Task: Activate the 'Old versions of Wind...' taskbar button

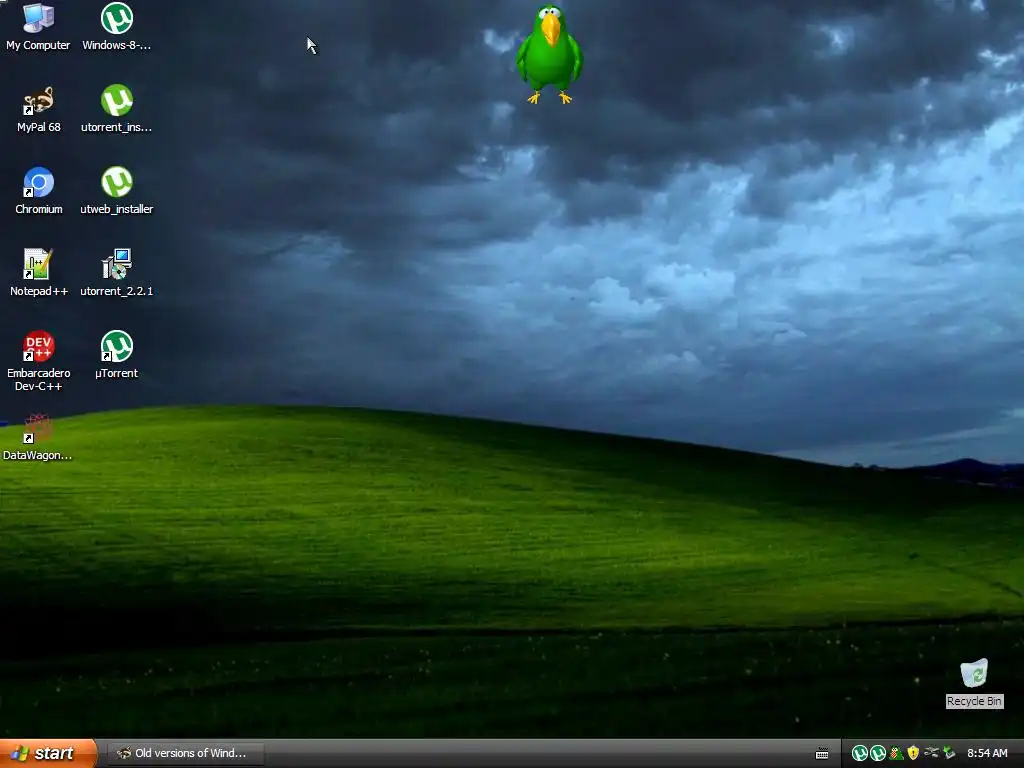Action: click(x=186, y=753)
